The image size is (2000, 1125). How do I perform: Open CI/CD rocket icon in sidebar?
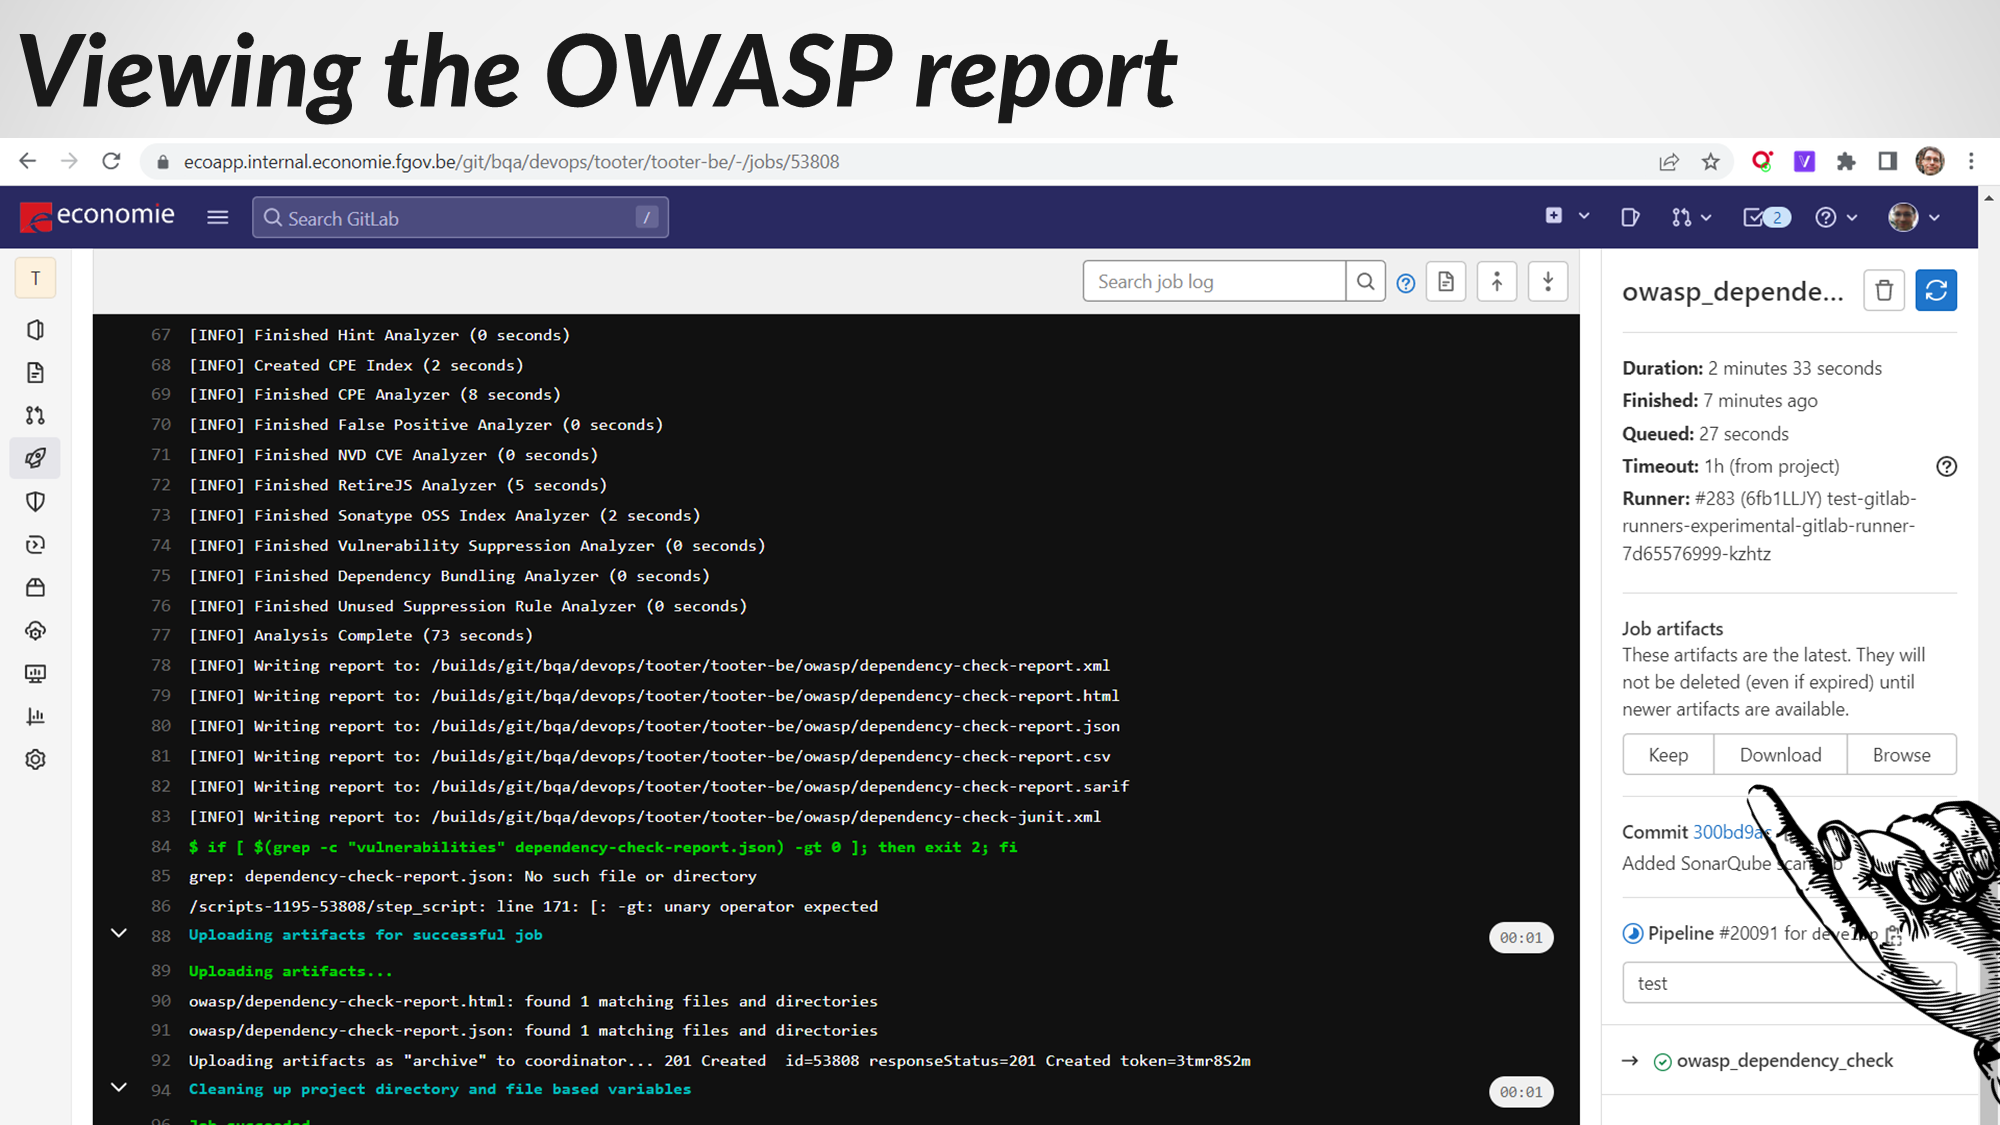36,458
